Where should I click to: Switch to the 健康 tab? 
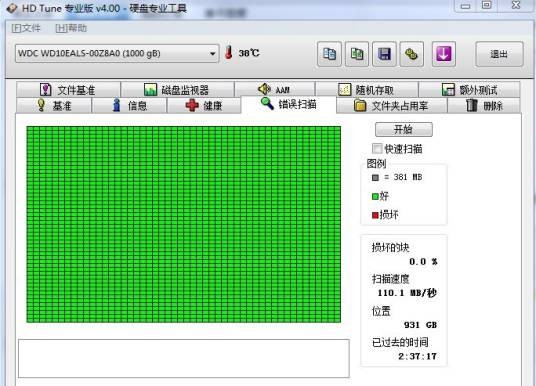point(204,105)
